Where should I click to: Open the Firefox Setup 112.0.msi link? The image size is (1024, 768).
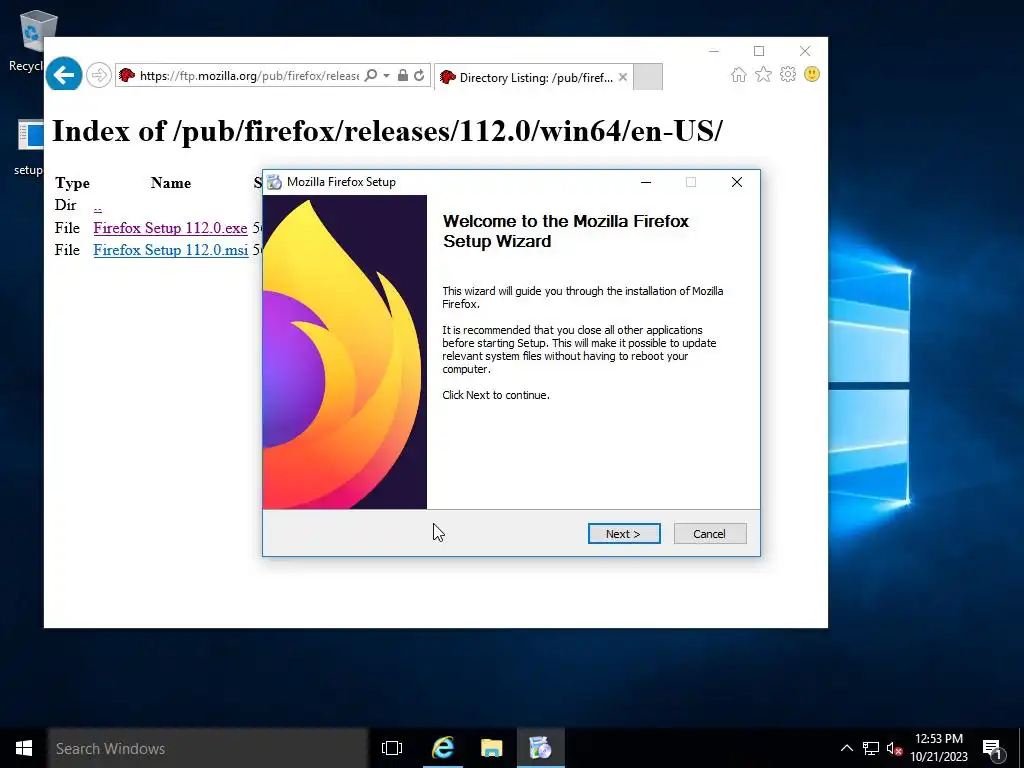170,250
